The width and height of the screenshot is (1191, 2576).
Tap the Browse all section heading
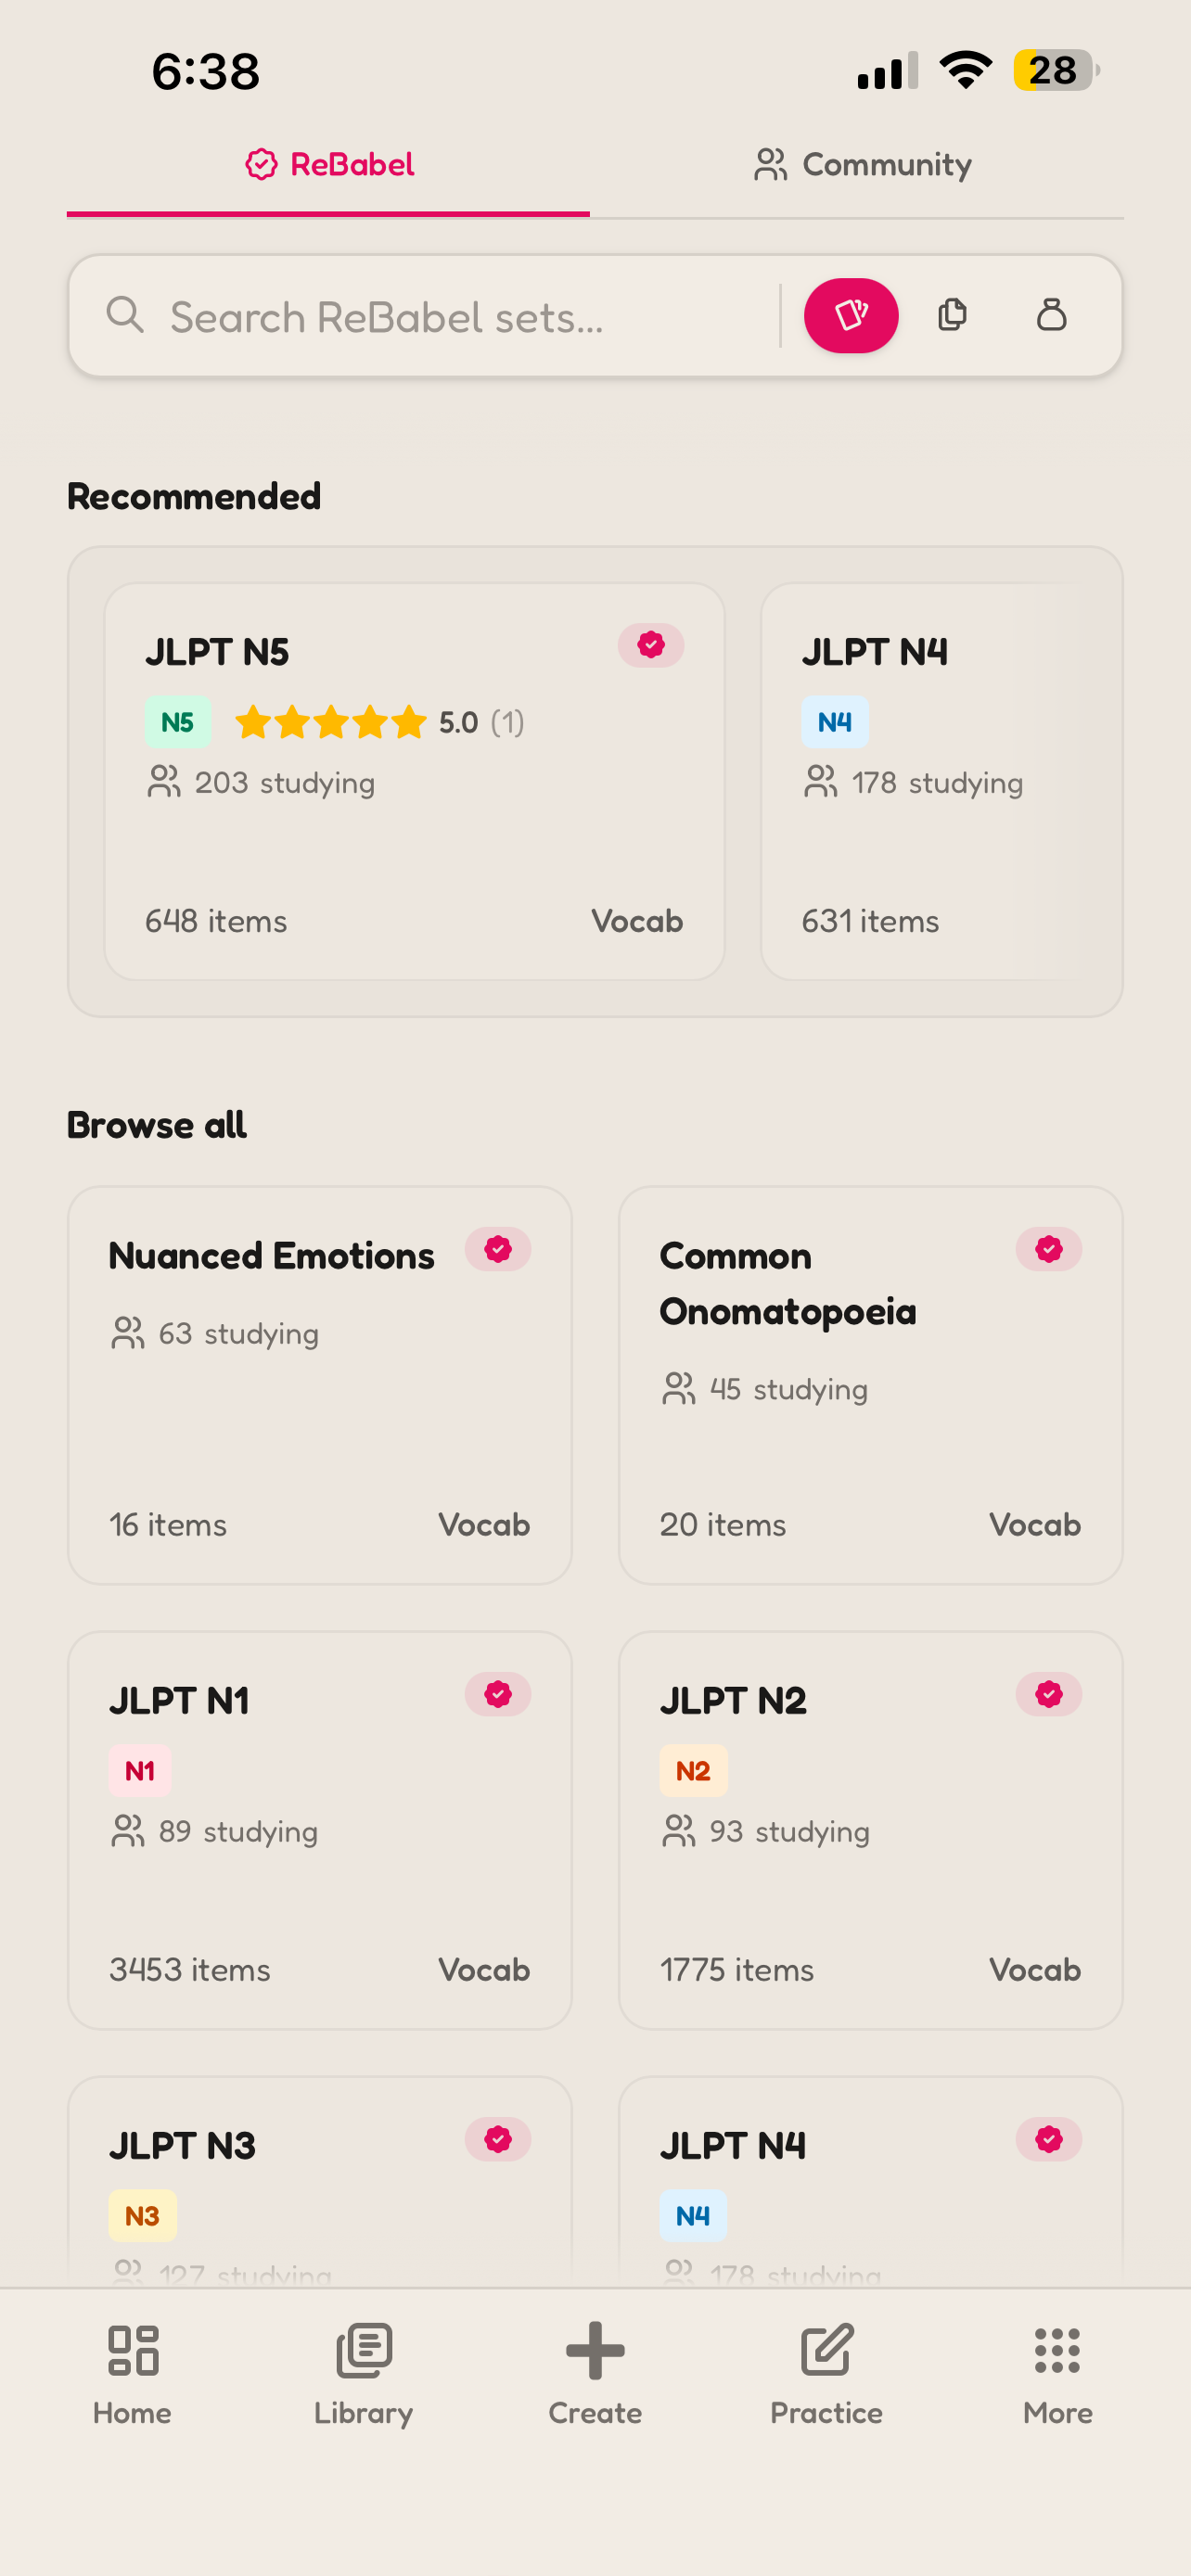[157, 1125]
